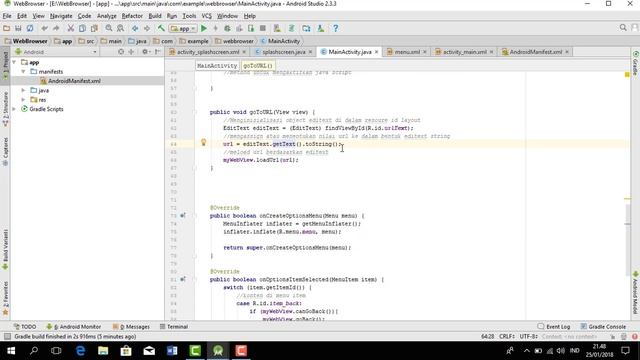Open the File menu
The height and width of the screenshot is (360, 640).
(x=7, y=16)
